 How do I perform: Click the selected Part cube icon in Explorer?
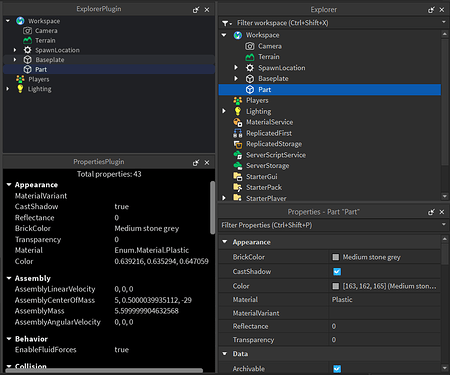pyautogui.click(x=250, y=89)
